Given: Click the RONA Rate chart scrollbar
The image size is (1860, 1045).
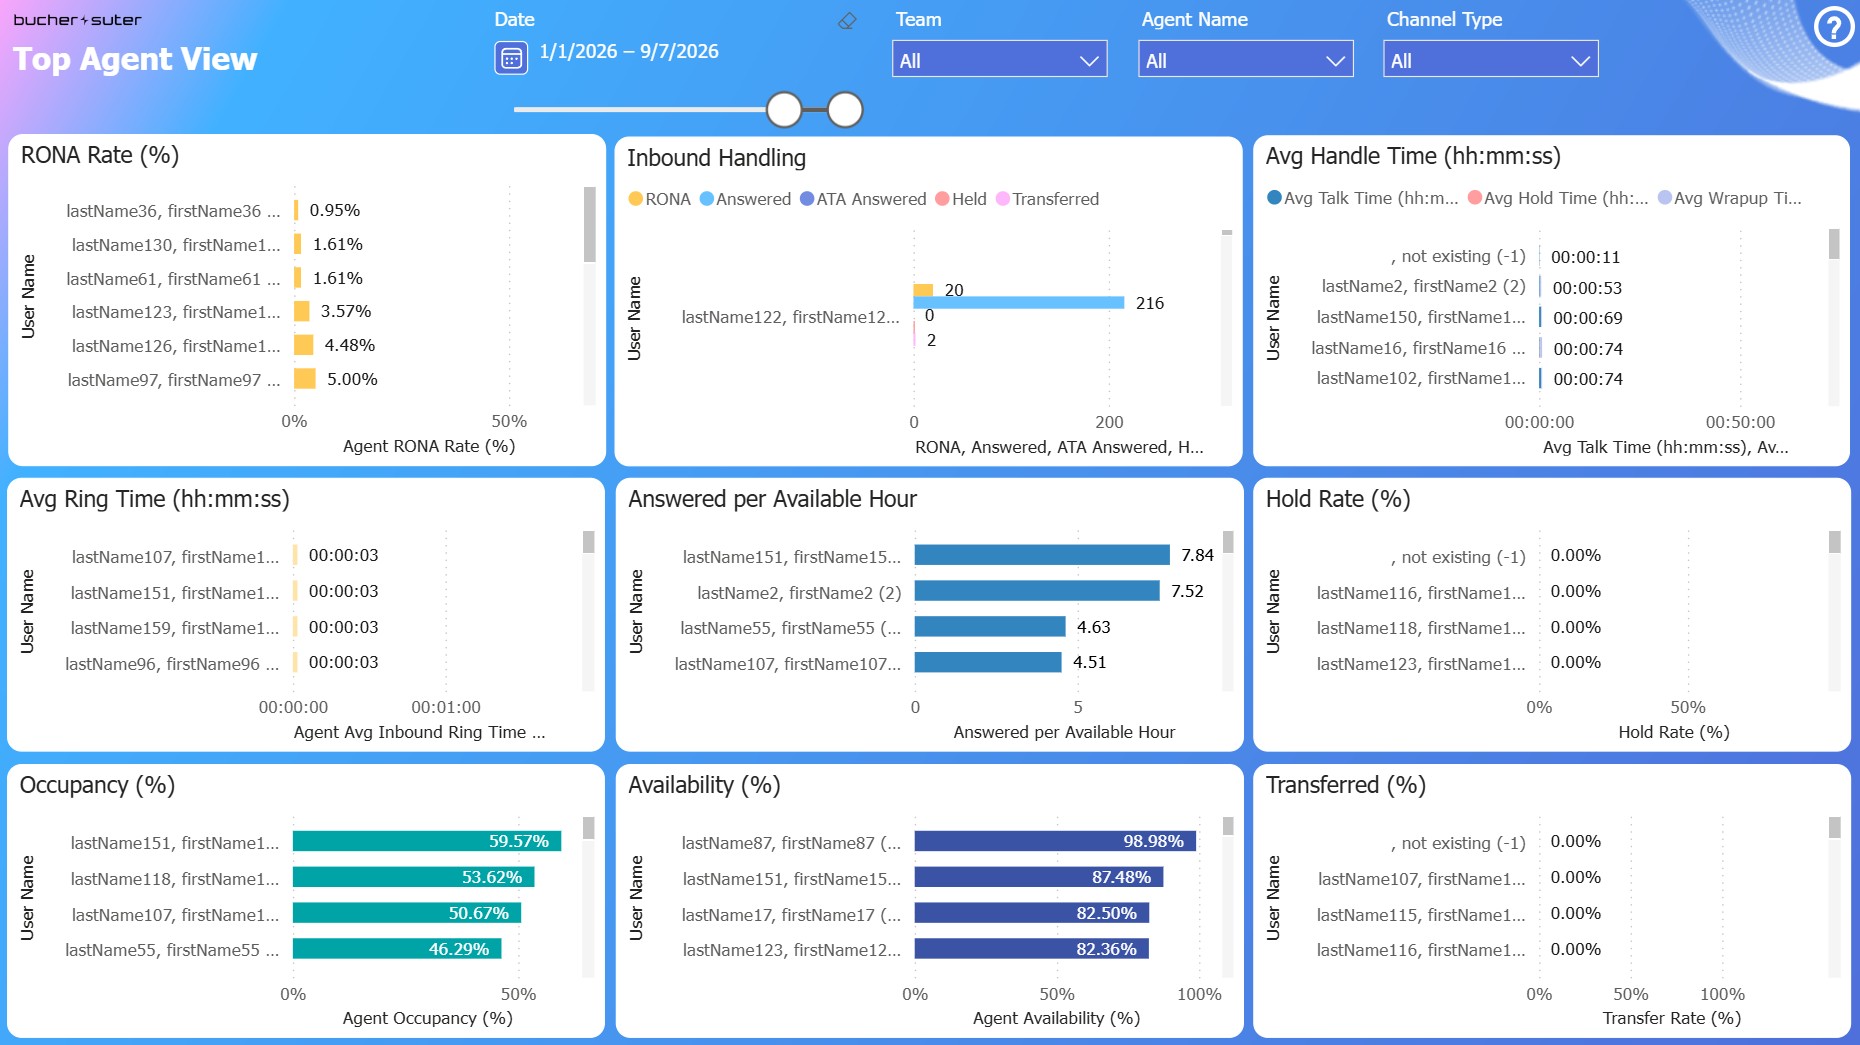Looking at the screenshot, I should 590,224.
